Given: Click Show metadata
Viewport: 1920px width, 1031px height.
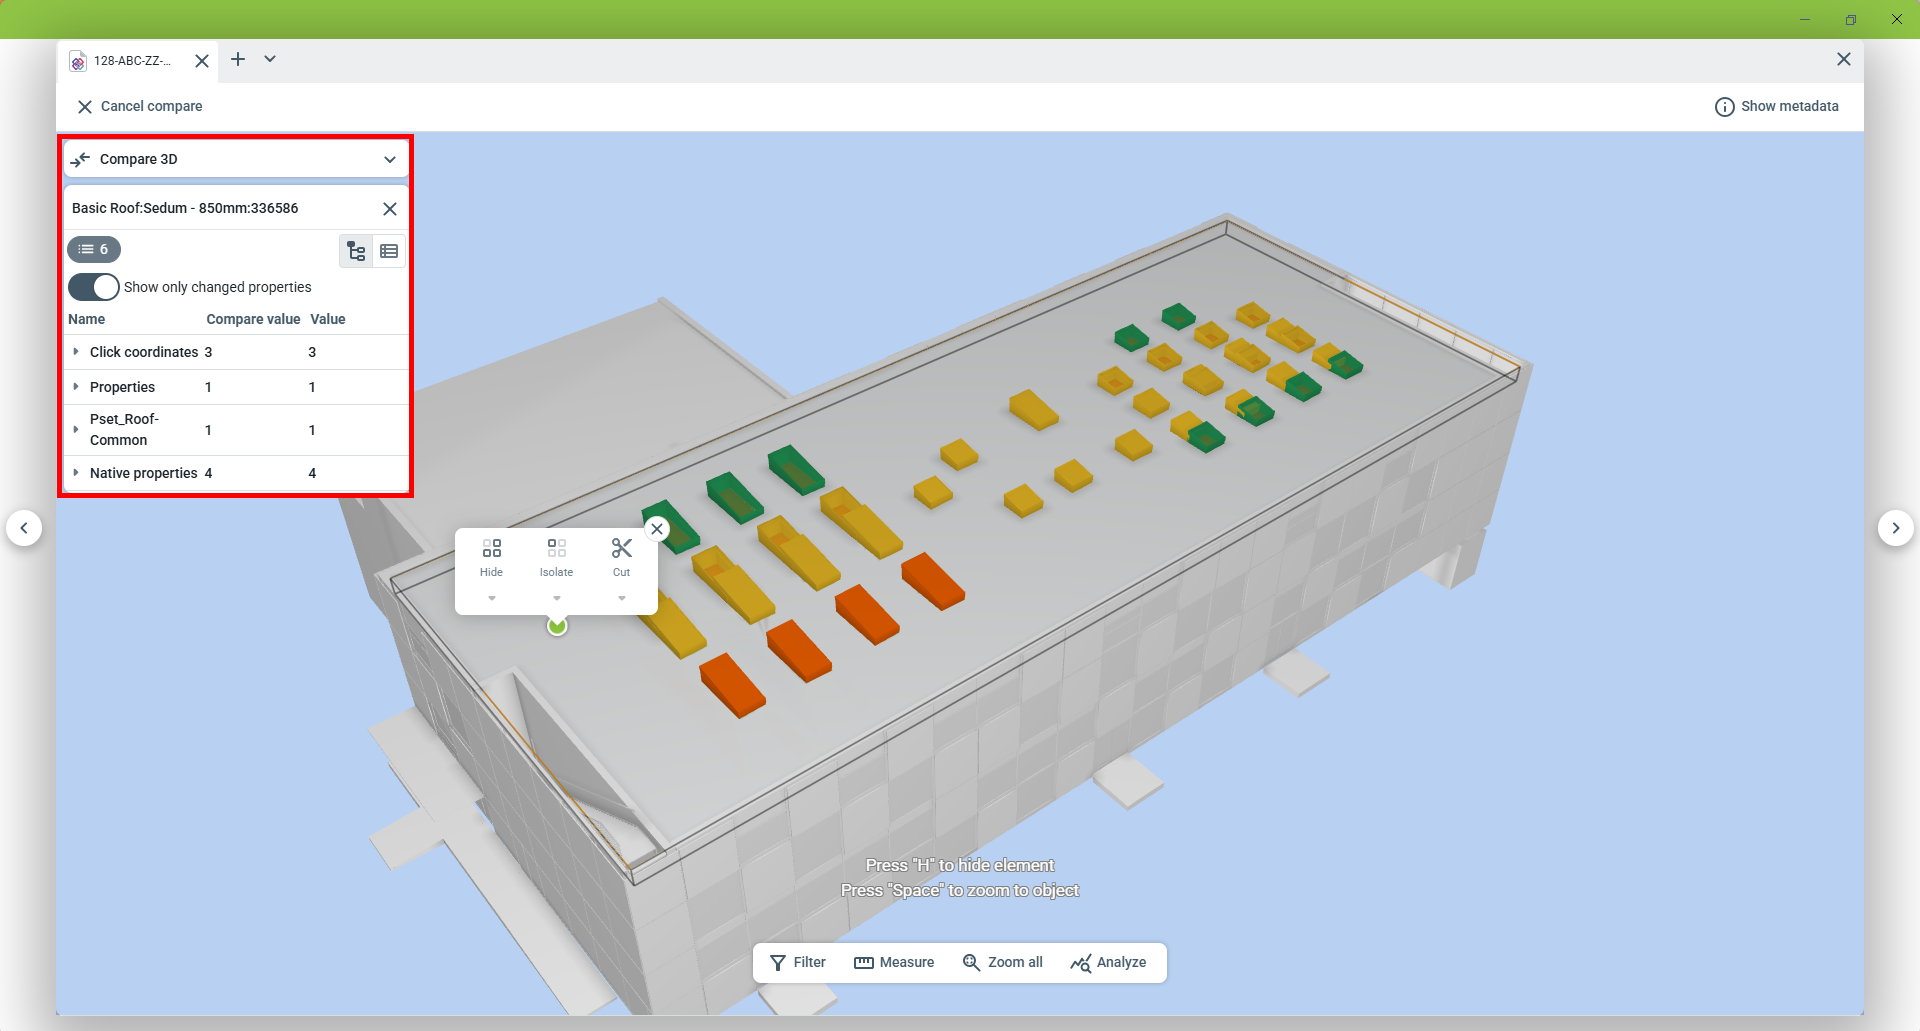Looking at the screenshot, I should (x=1777, y=106).
